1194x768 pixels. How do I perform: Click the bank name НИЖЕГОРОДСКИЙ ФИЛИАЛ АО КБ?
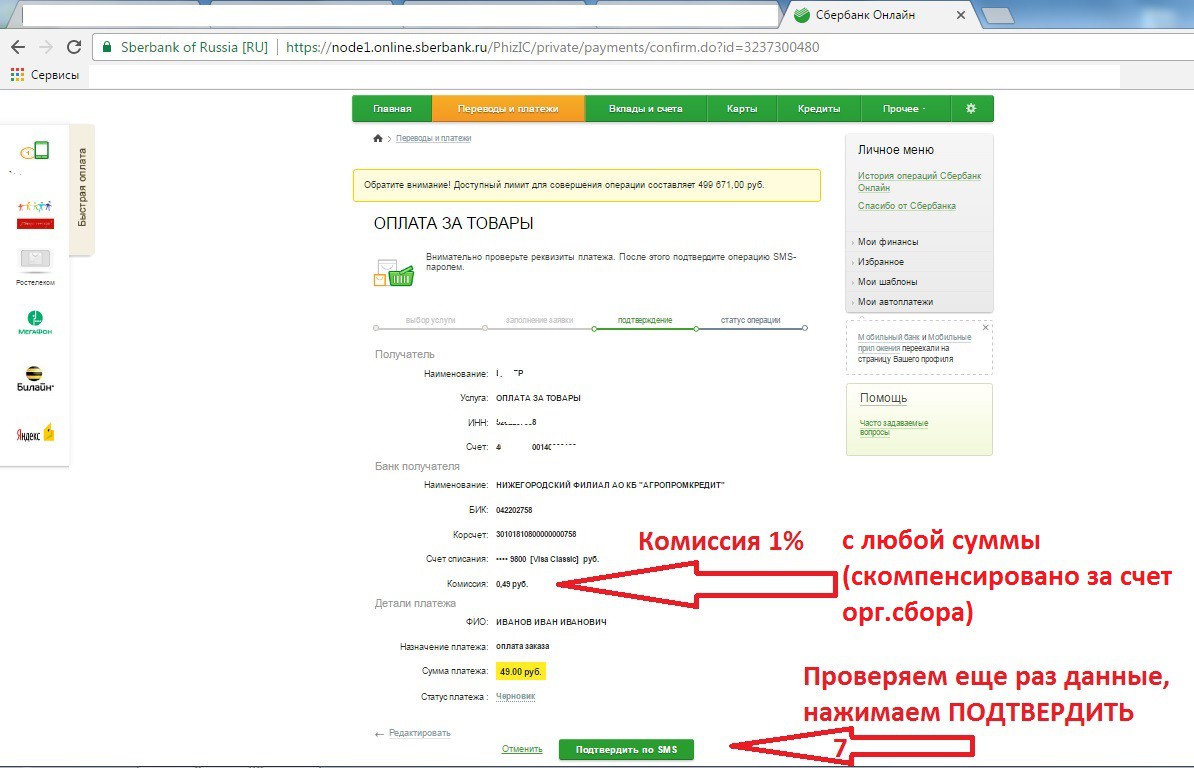pos(610,485)
